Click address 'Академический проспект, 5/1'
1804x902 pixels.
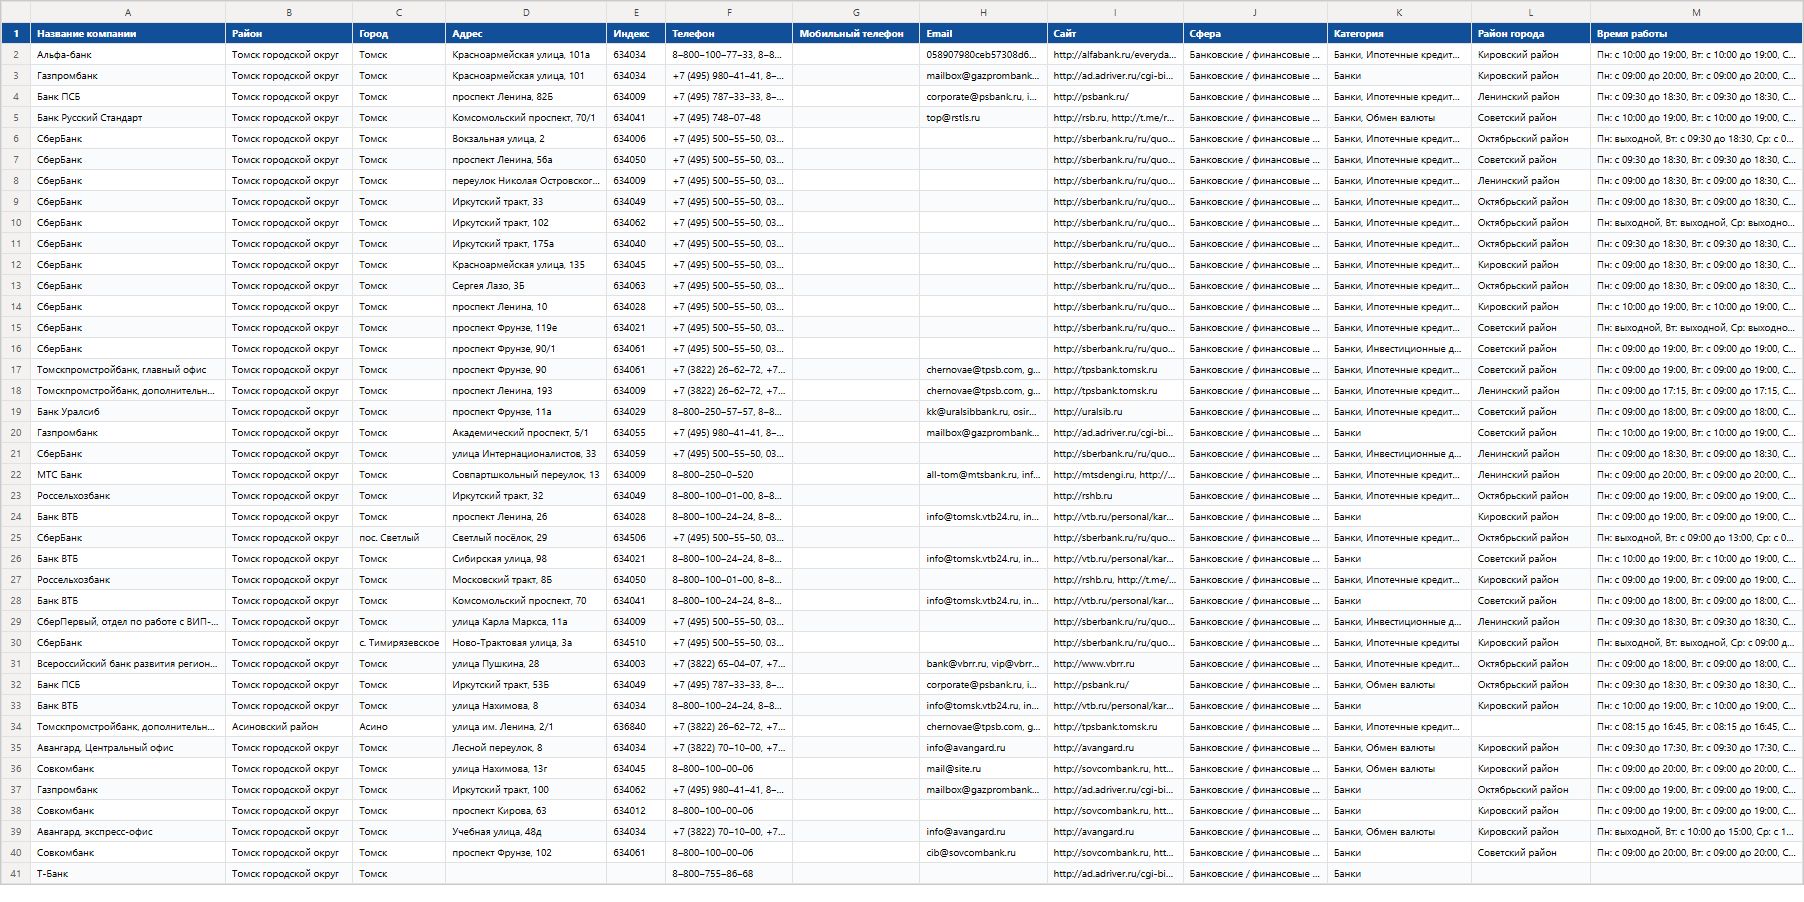[526, 433]
